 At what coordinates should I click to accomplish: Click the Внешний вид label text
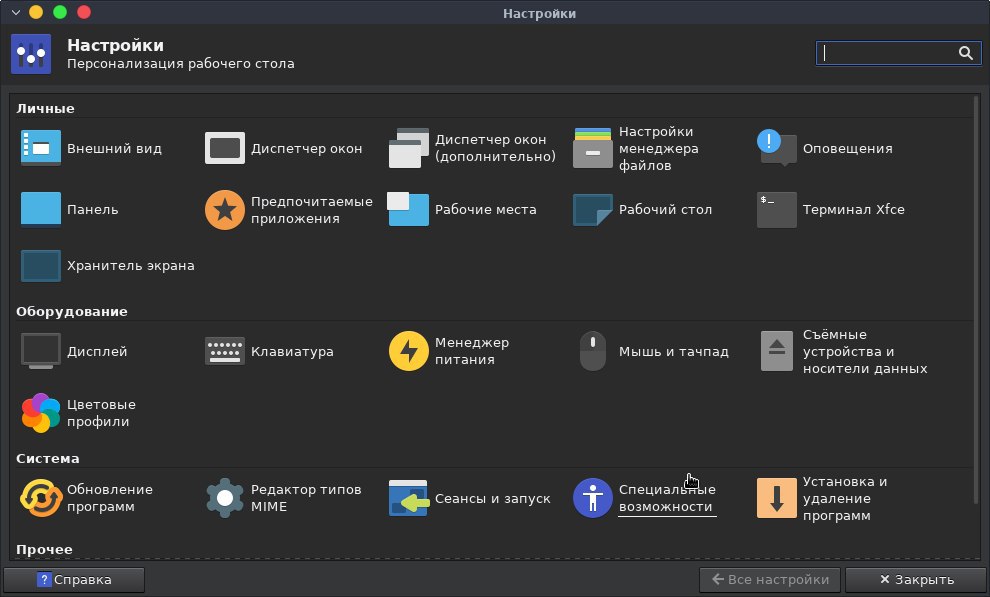114,148
